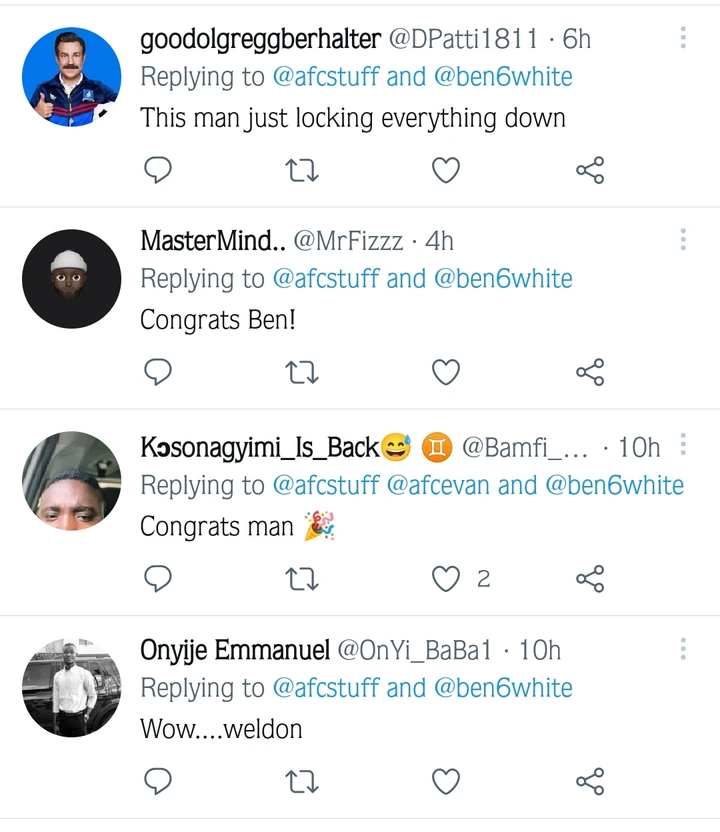Open Onyije Emmanuel's profile avatar
Screen dimensions: 720x832
[71, 688]
